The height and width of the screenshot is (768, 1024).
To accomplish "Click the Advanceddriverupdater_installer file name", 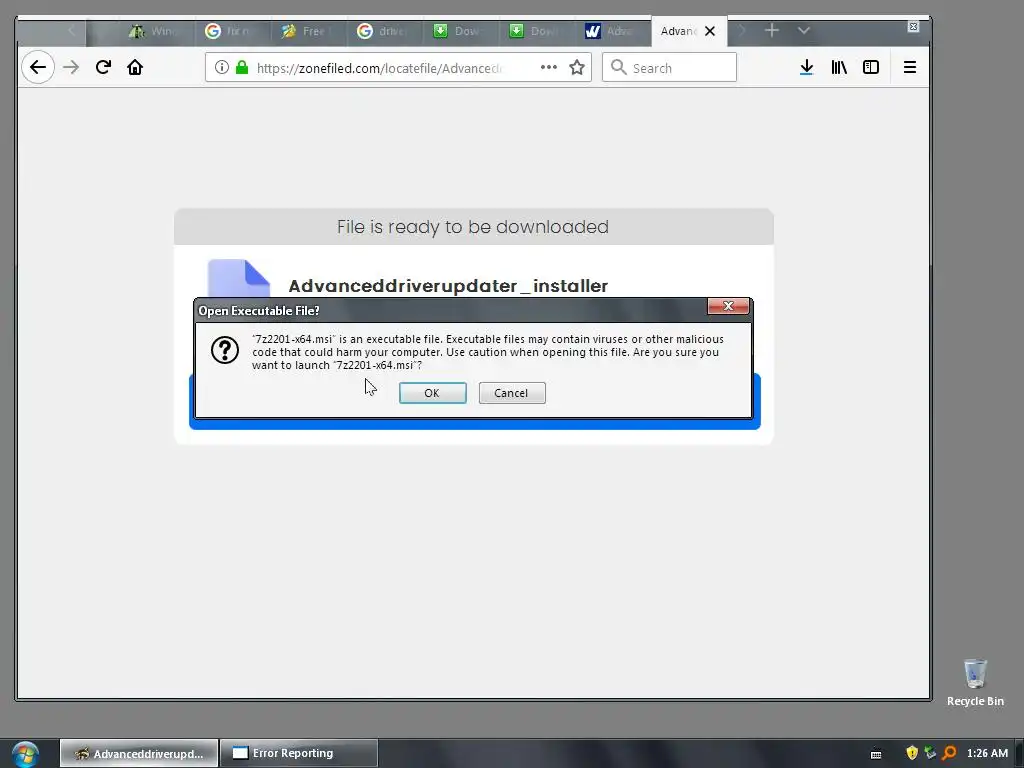I will pos(448,286).
